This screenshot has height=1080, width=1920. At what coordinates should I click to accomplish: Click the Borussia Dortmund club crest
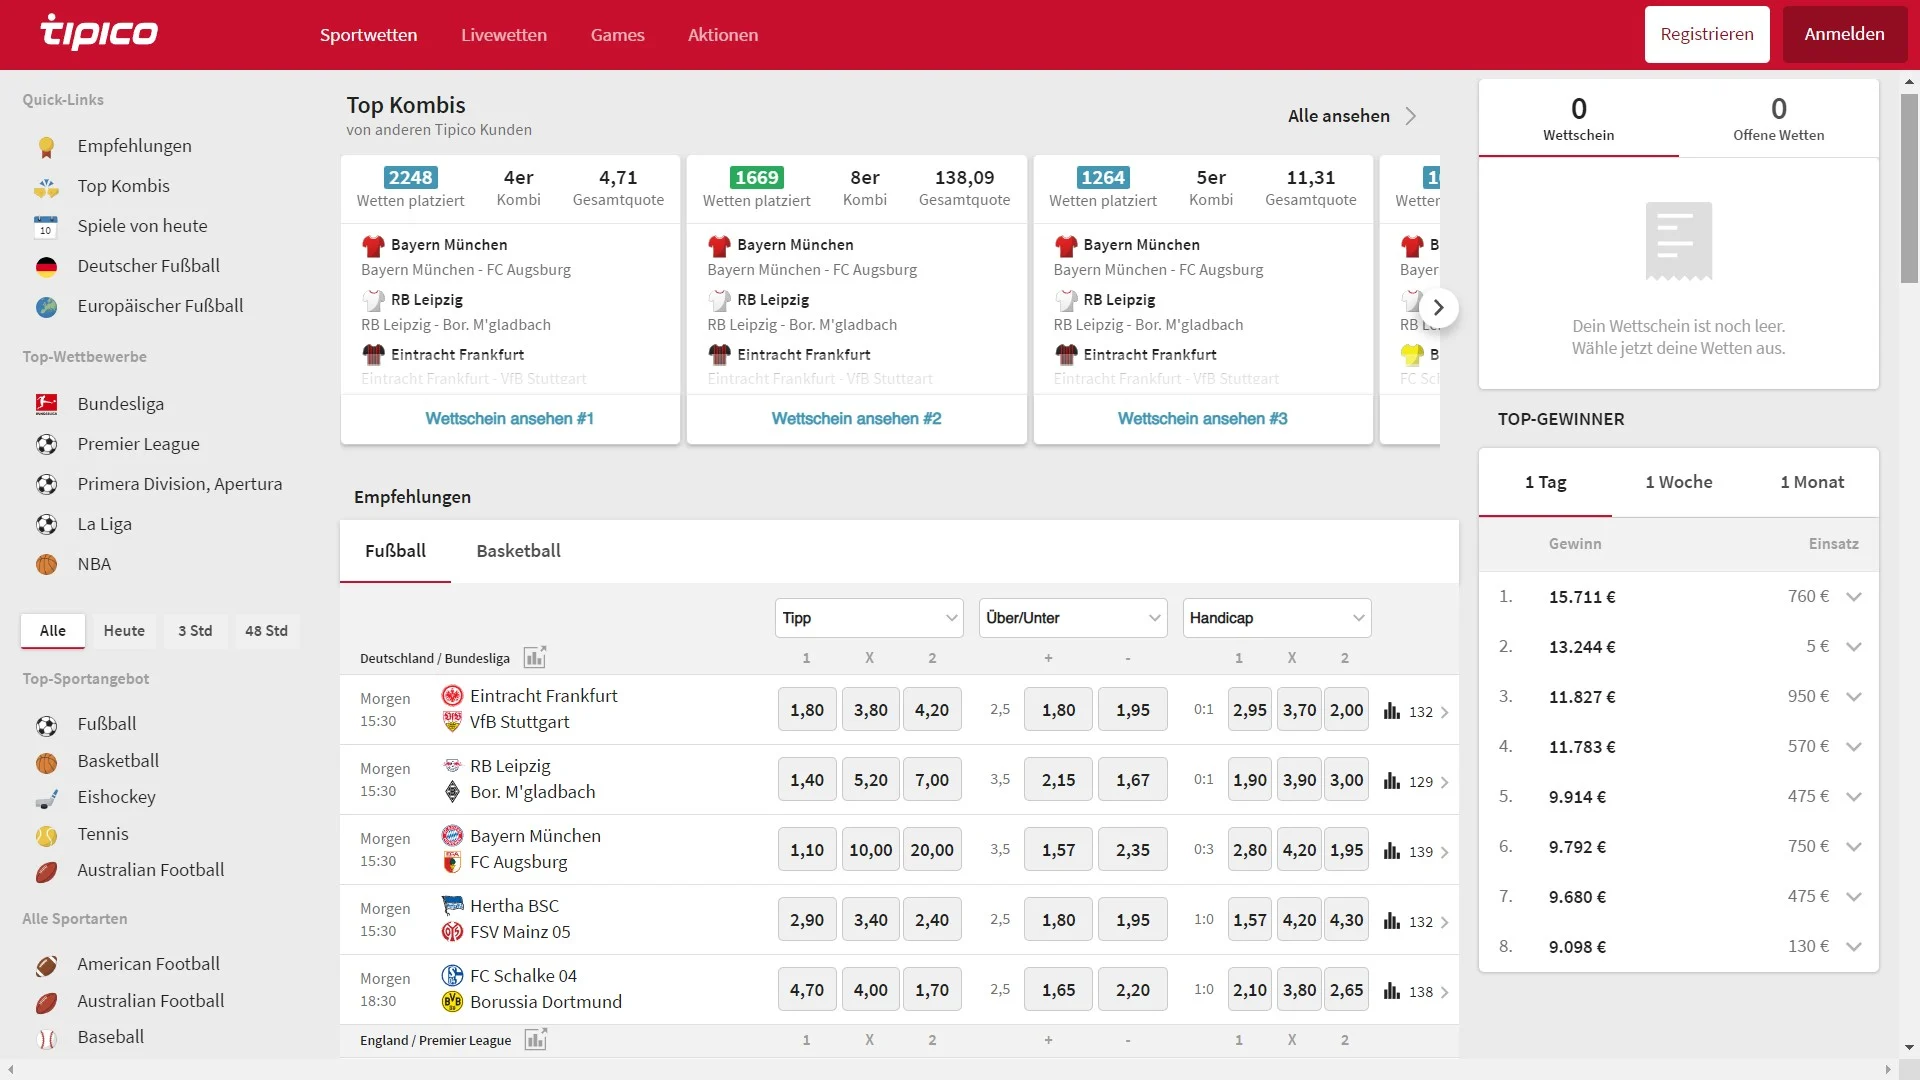[x=452, y=1002]
